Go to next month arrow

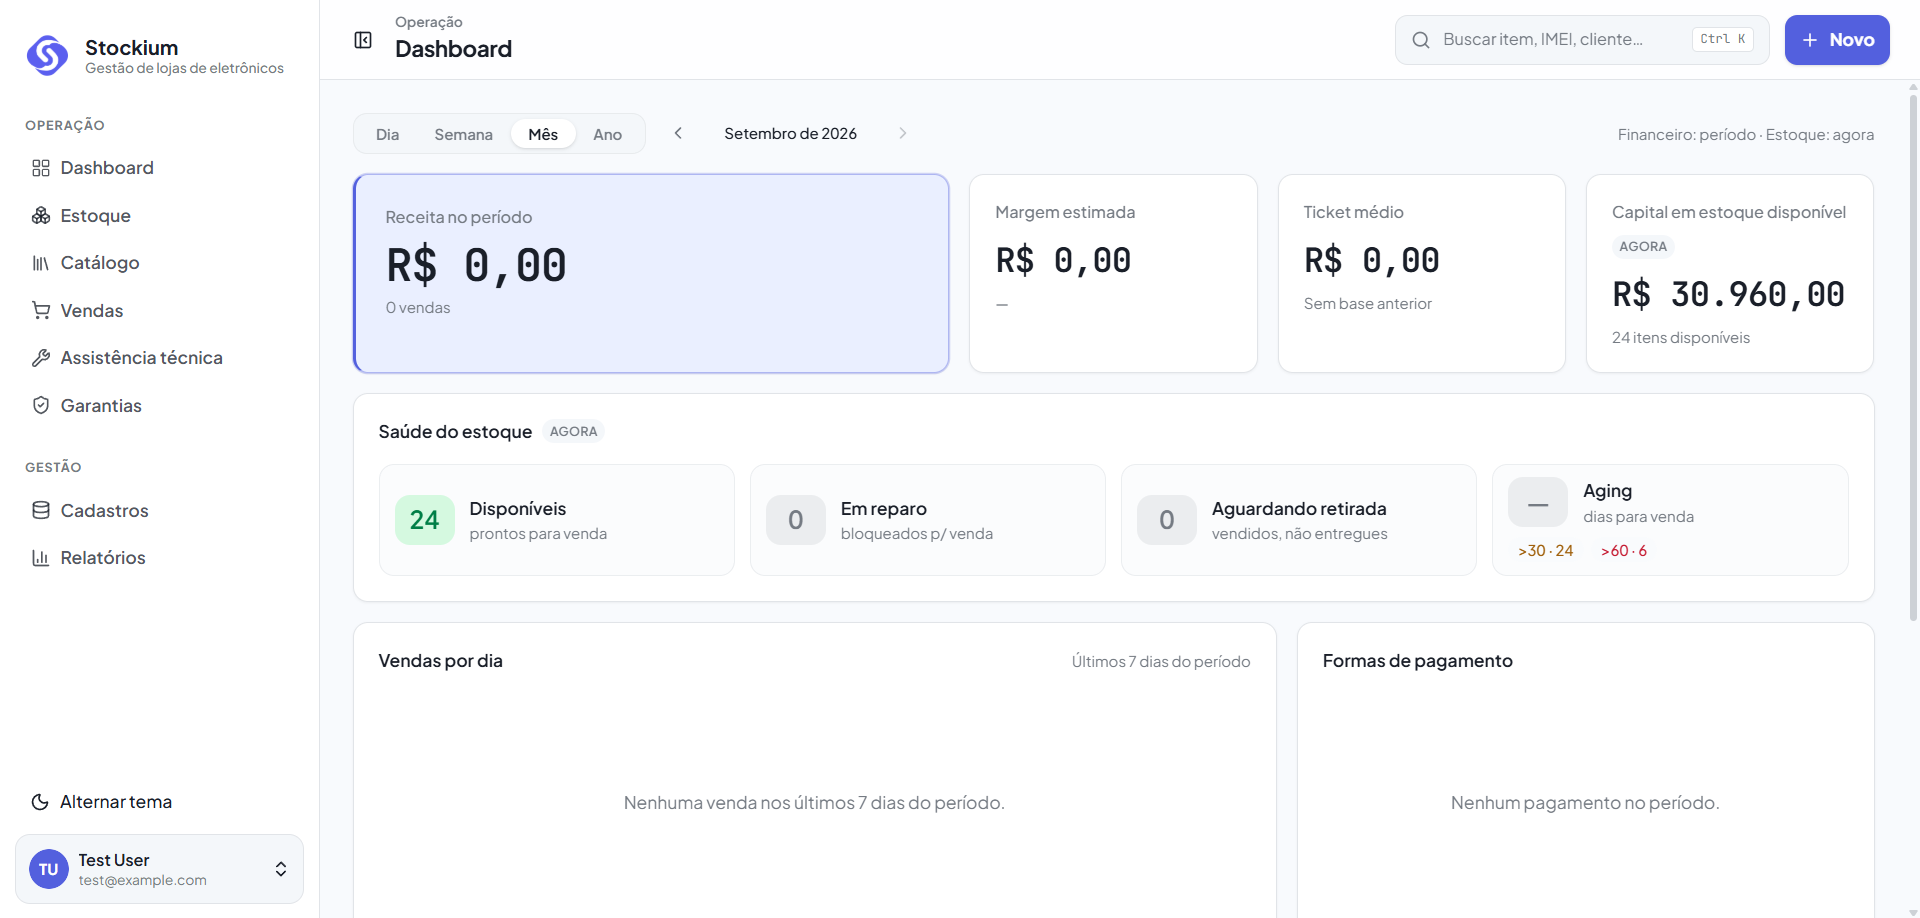[x=902, y=133]
